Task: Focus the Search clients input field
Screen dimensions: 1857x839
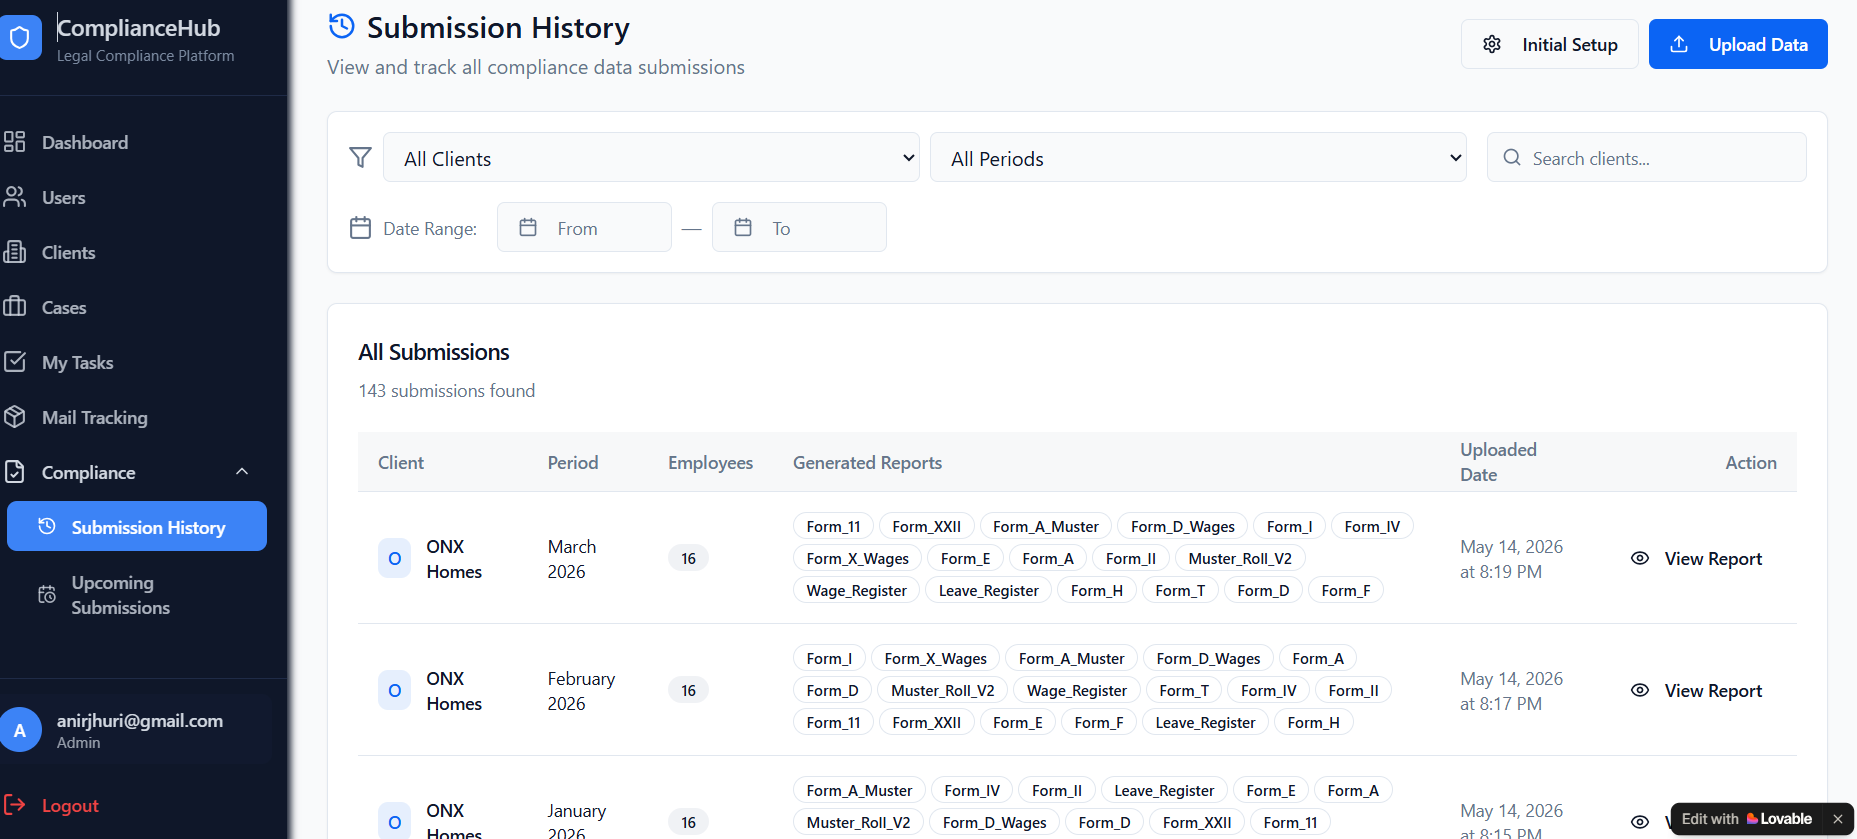Action: tap(1646, 158)
